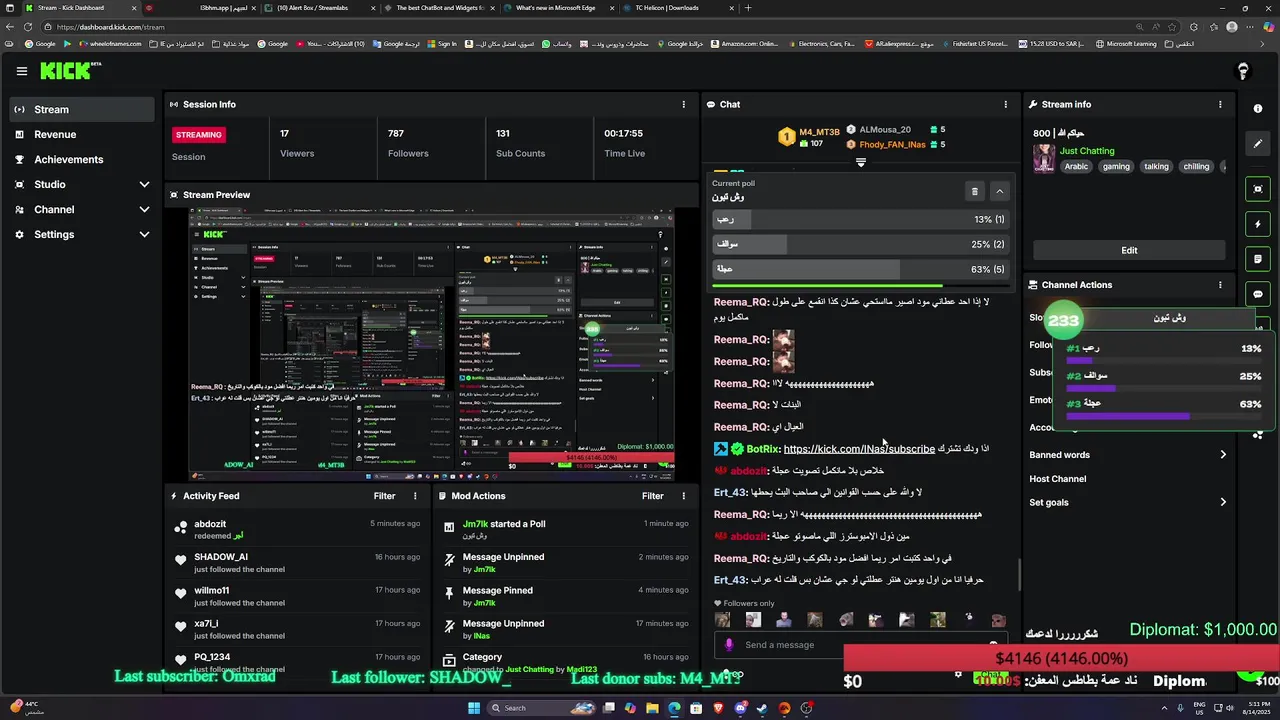Expand the Banned words chevron

point(1223,455)
